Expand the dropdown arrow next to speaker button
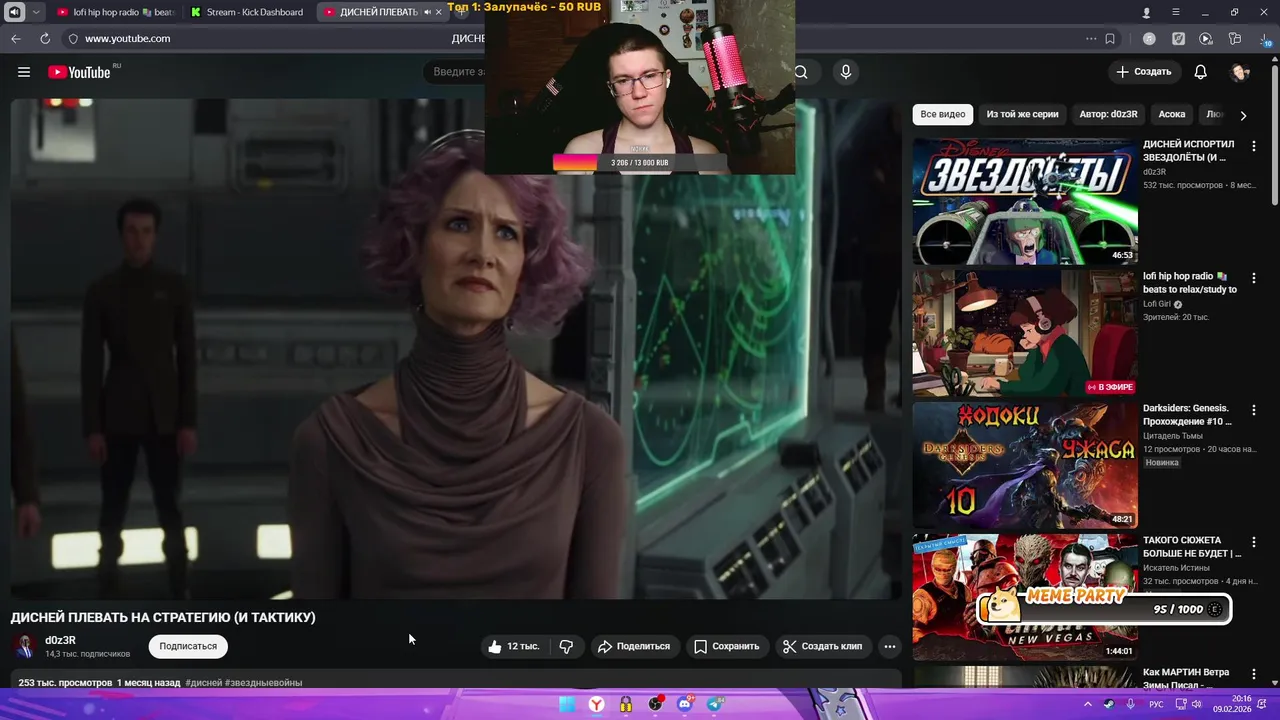The height and width of the screenshot is (720, 1280). (37, 12)
